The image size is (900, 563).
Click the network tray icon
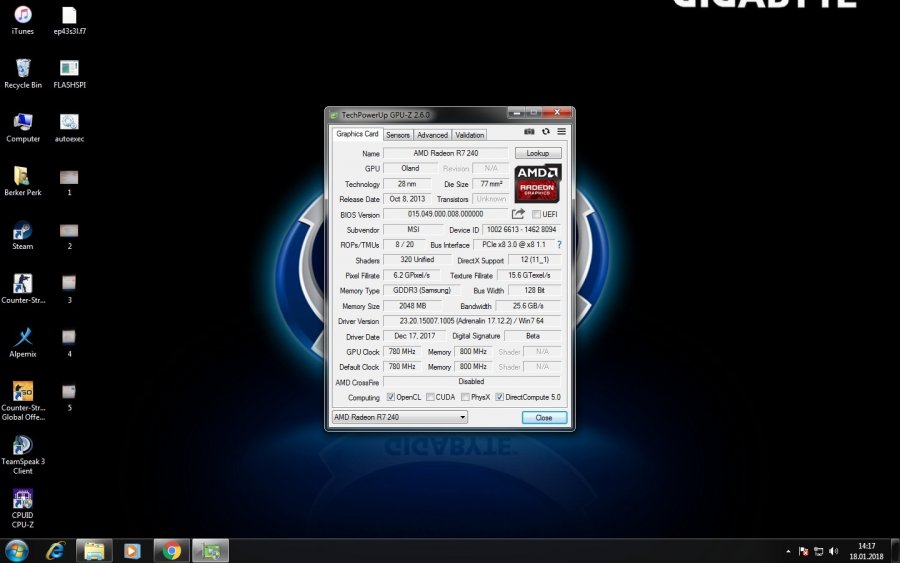tap(818, 552)
